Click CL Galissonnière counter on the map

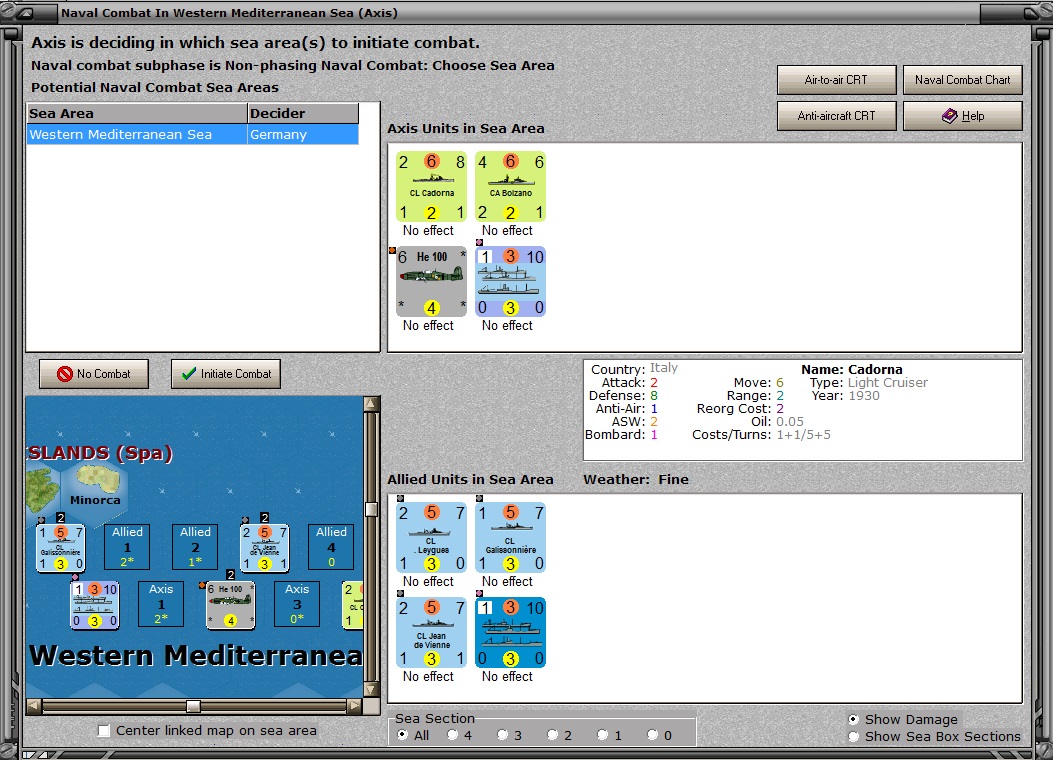[60, 548]
